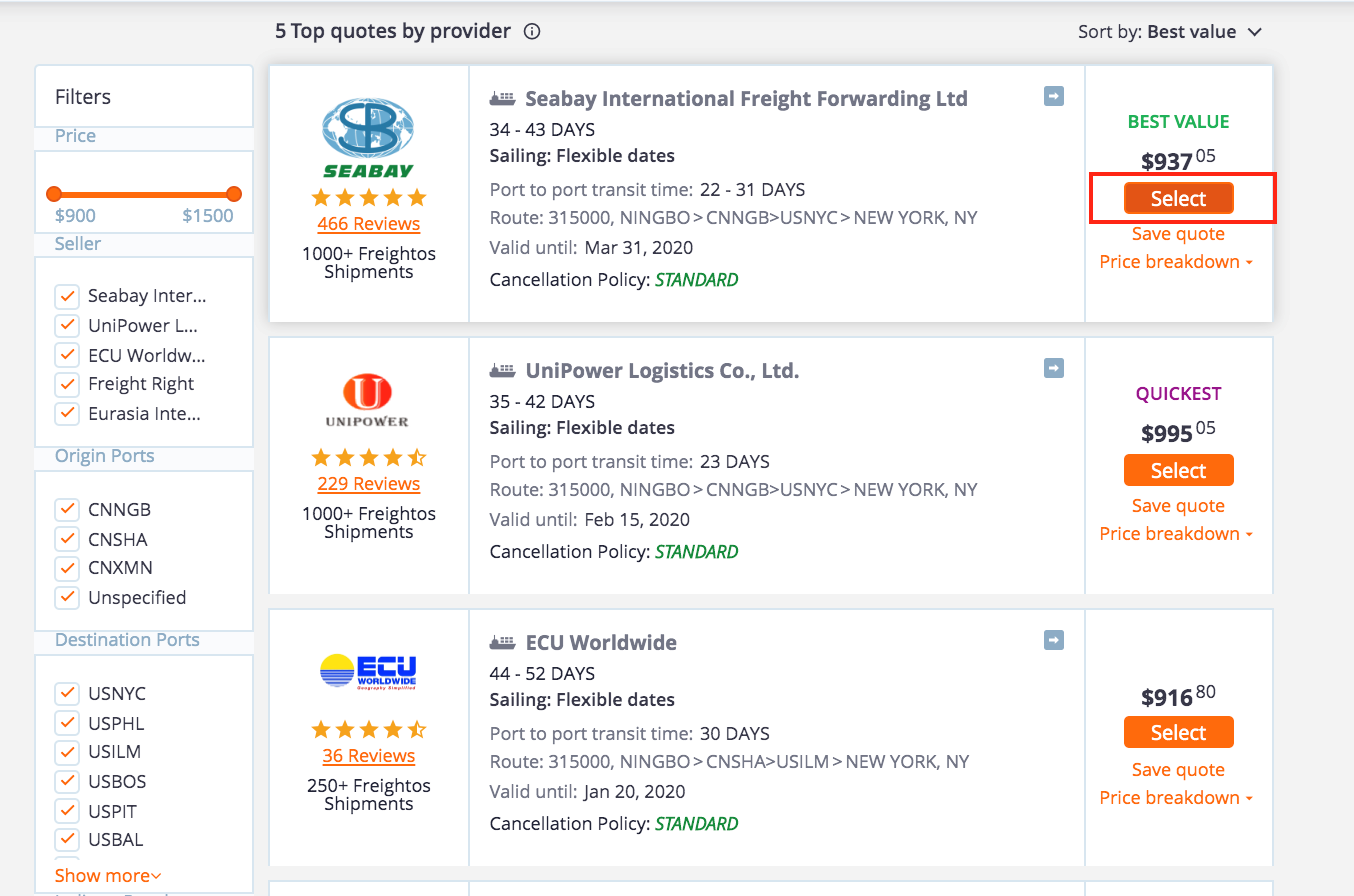
Task: Click the minimum price slider handle at $900
Action: click(x=54, y=194)
